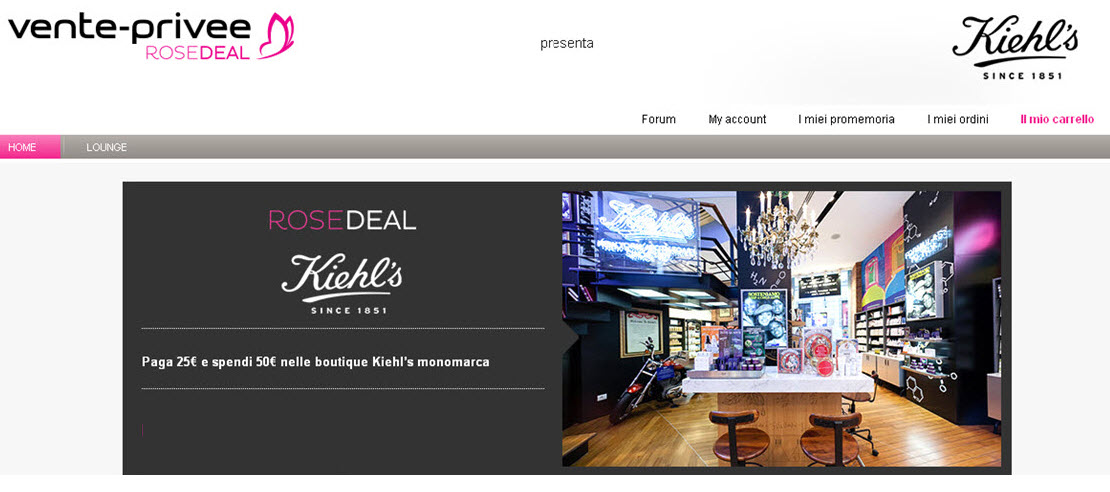Click the Kiehl's logo in the header

[1015, 47]
